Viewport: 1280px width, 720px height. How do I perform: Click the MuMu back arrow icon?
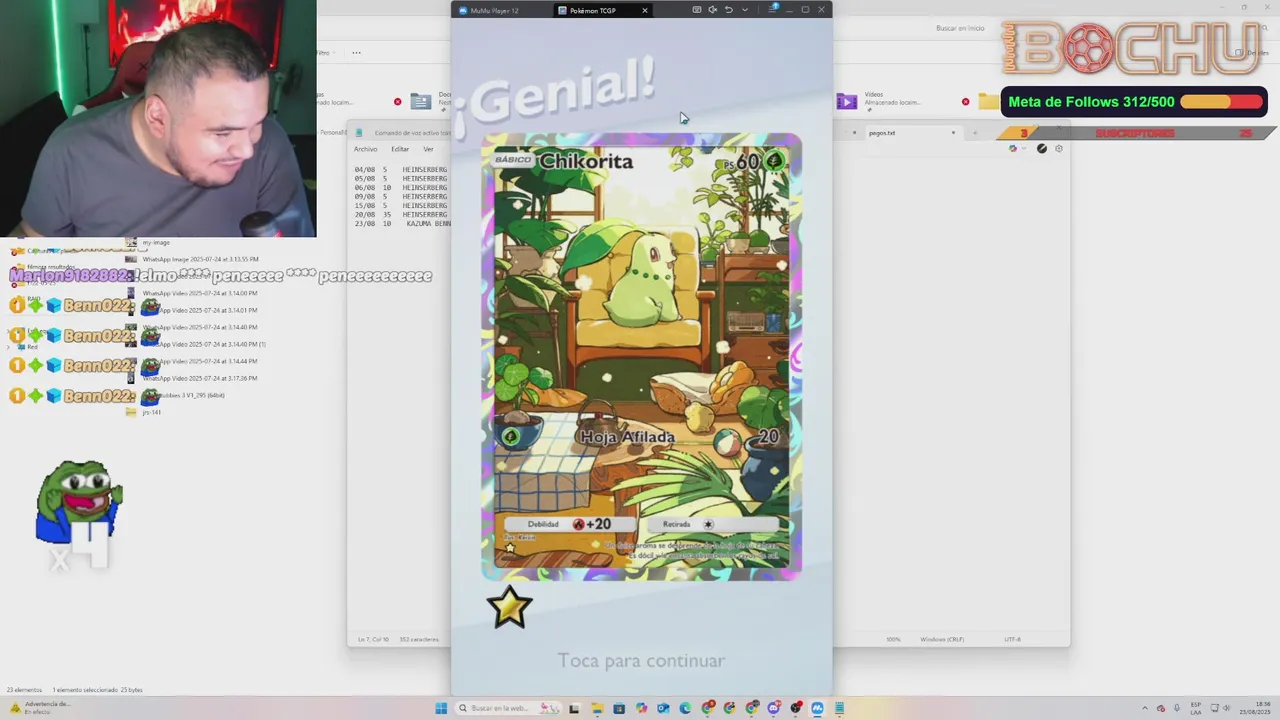(x=728, y=10)
